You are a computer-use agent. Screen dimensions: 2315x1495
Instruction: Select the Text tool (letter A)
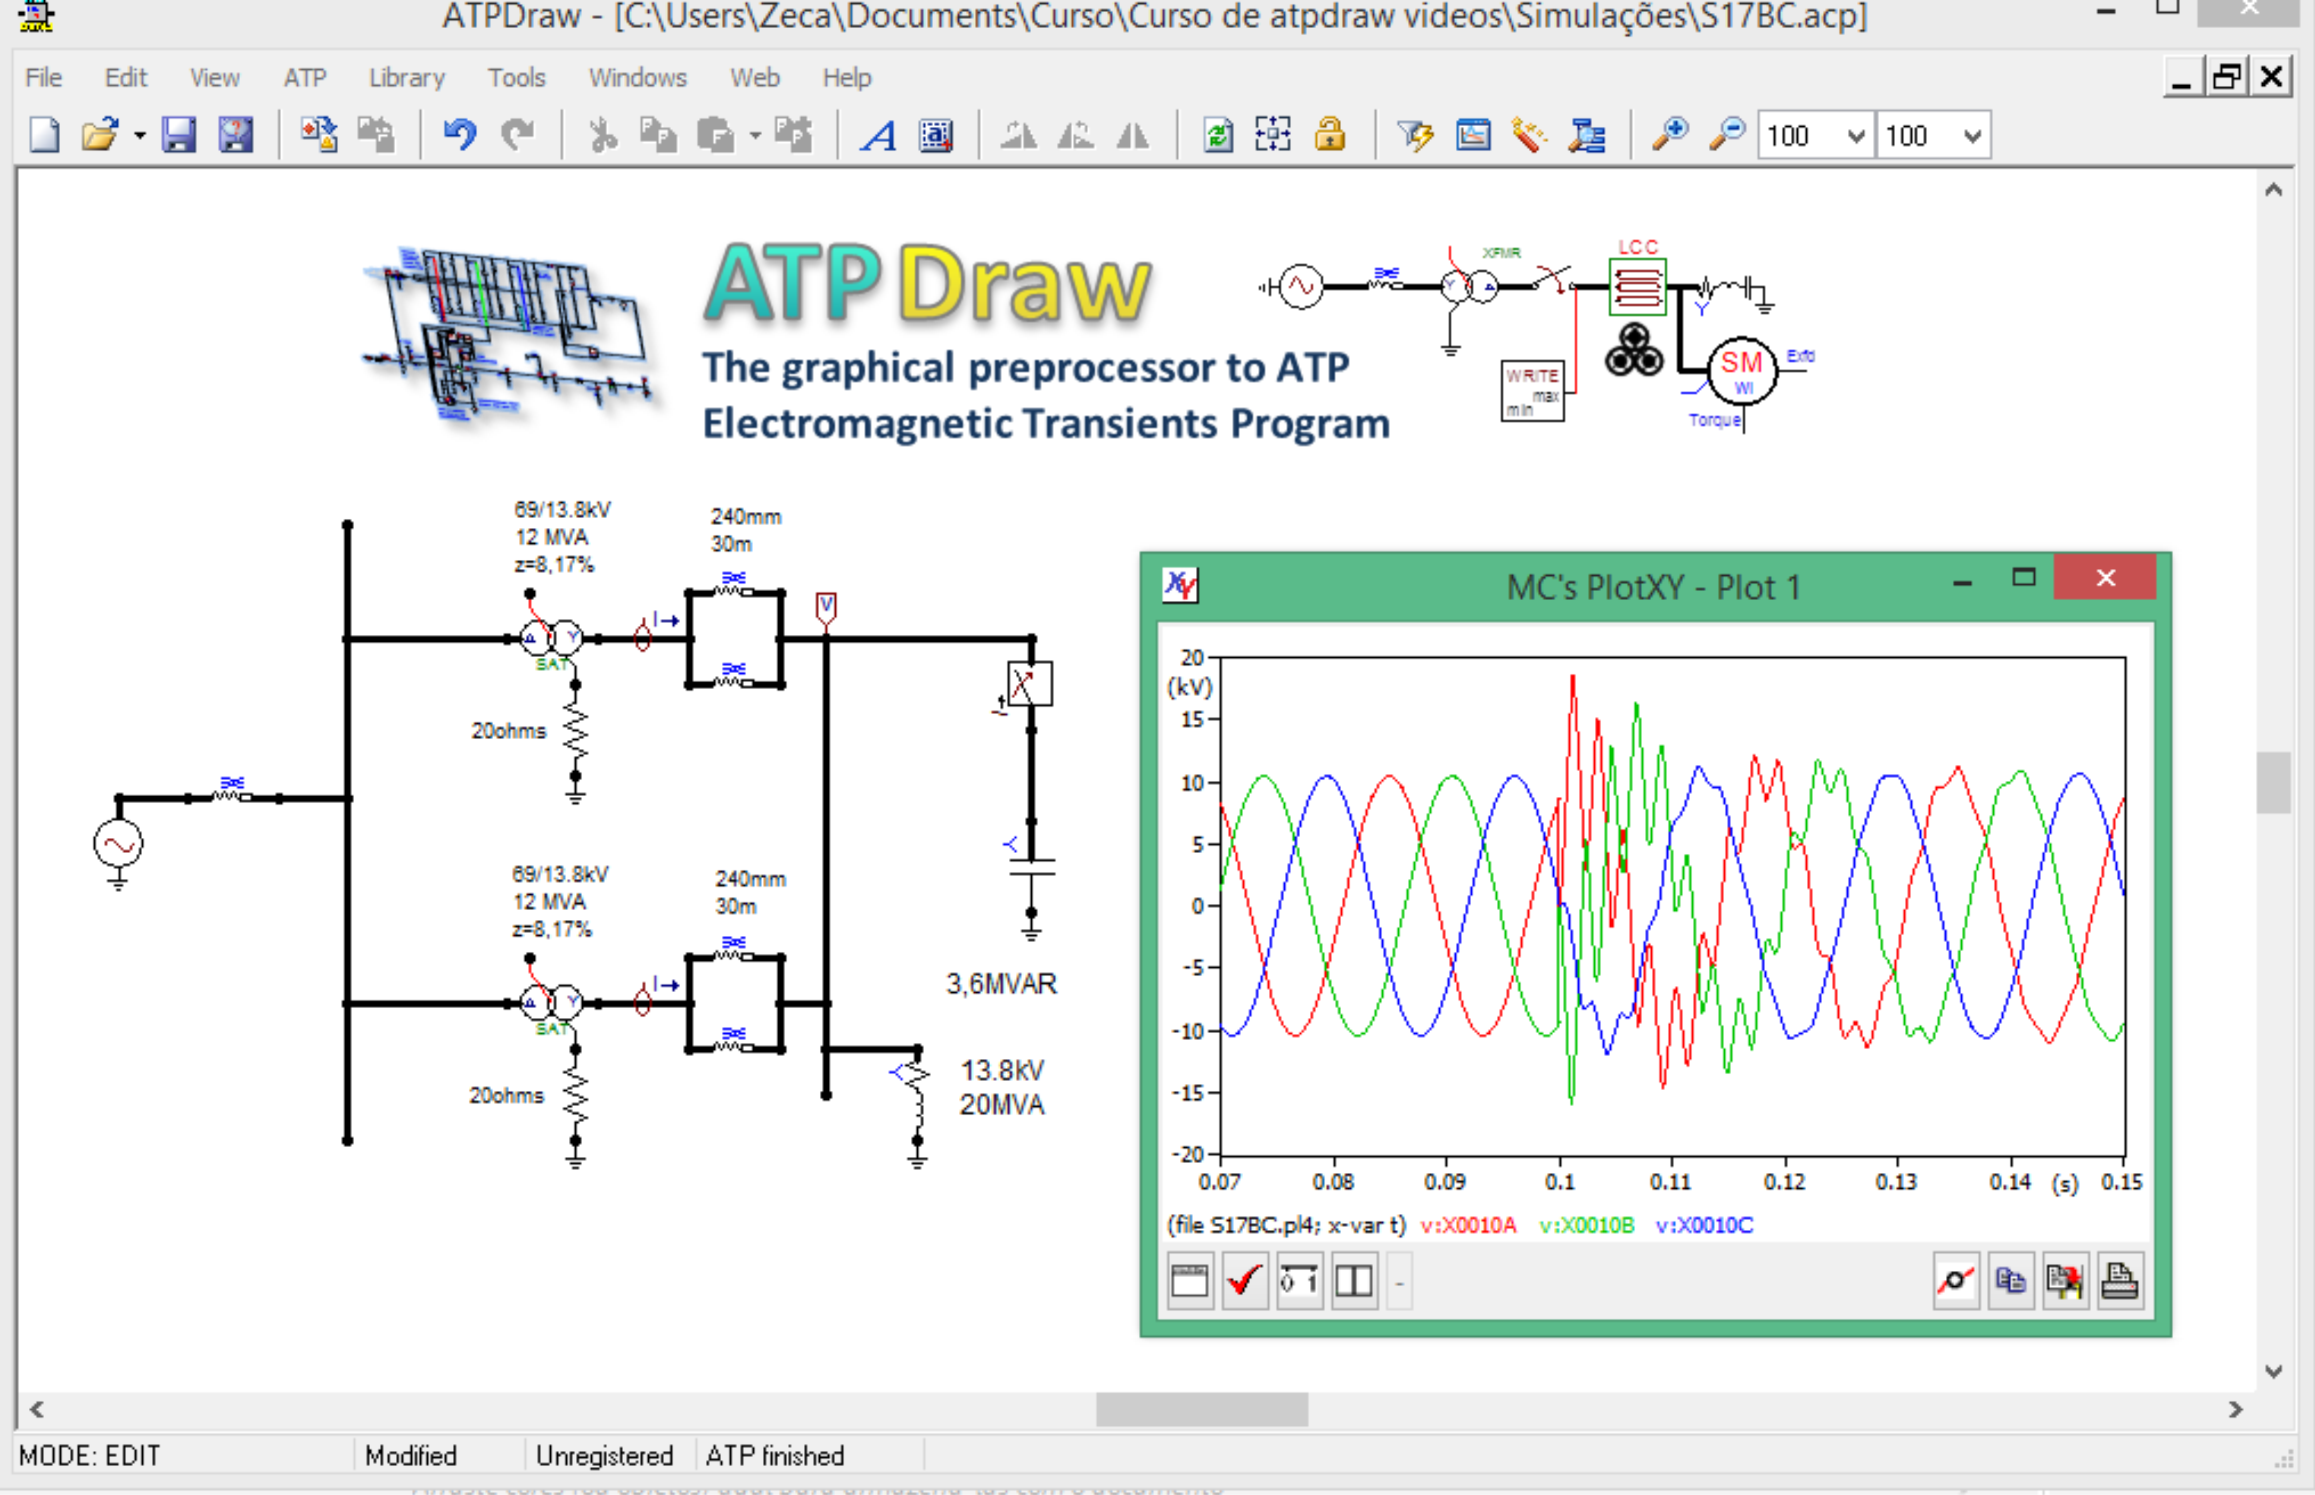coord(875,137)
